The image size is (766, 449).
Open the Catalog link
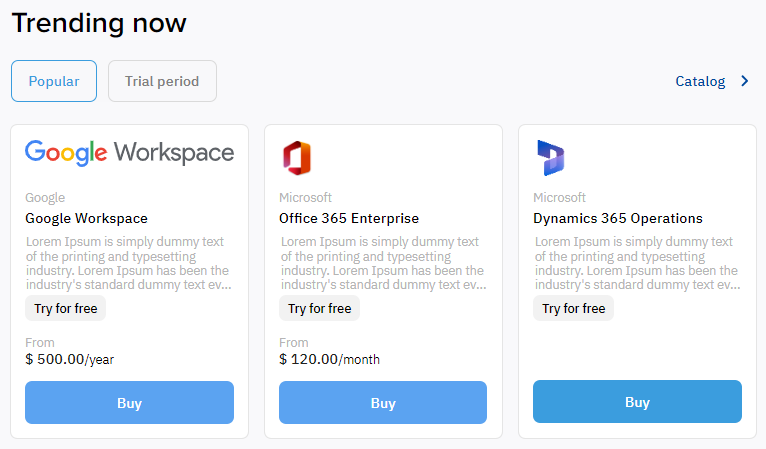[700, 81]
